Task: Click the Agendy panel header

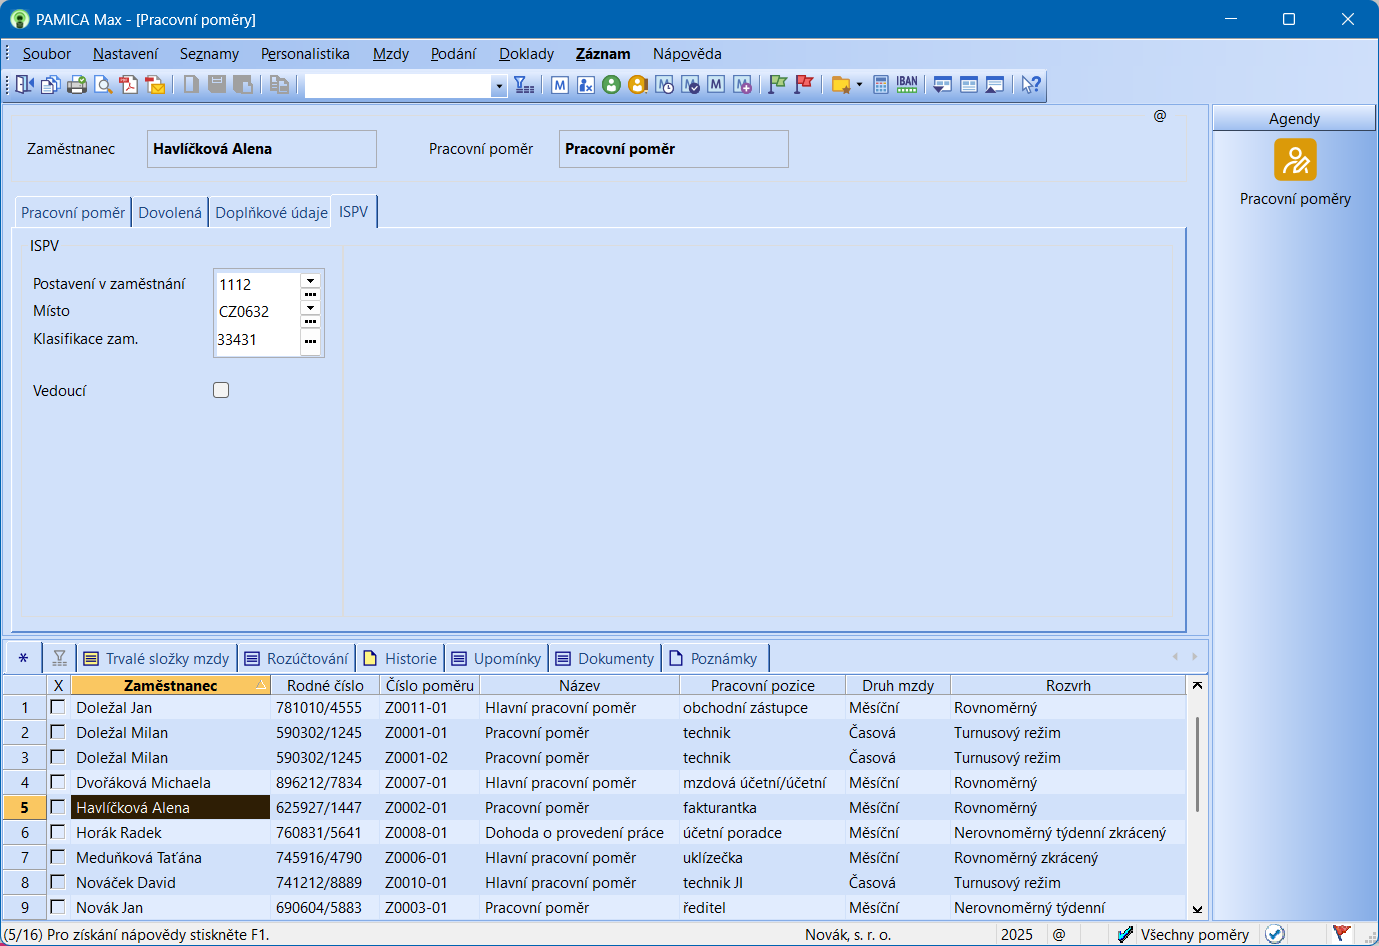Action: 1294,118
